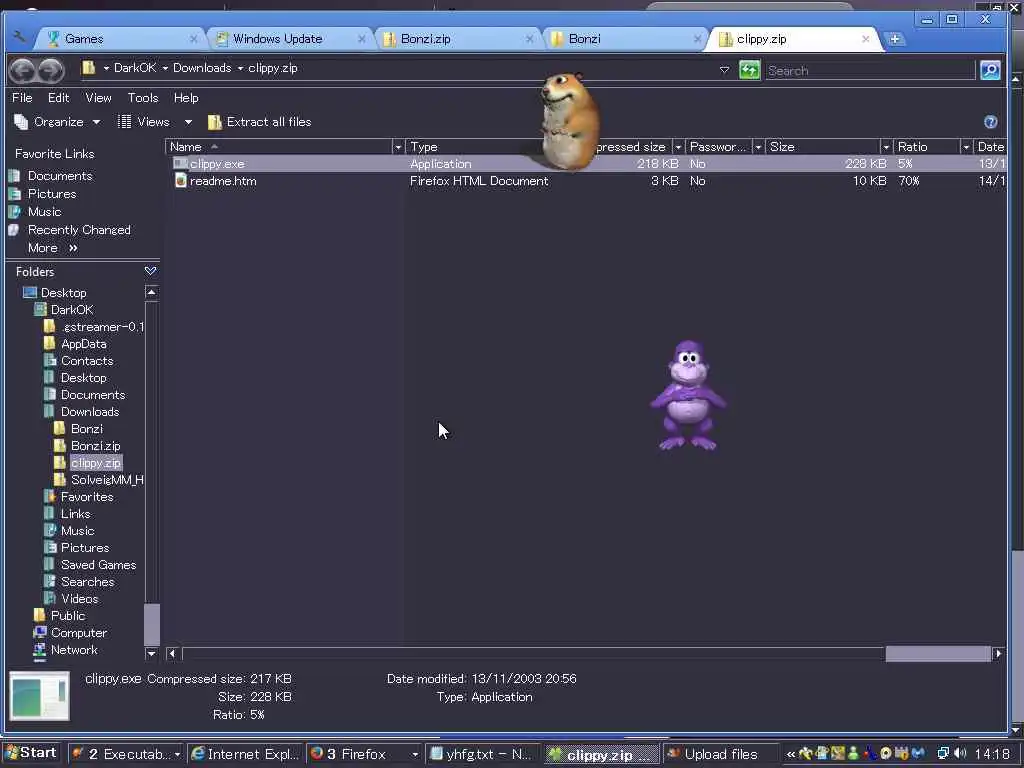Click Downloads in the address breadcrumb
The image size is (1024, 768).
tap(202, 68)
